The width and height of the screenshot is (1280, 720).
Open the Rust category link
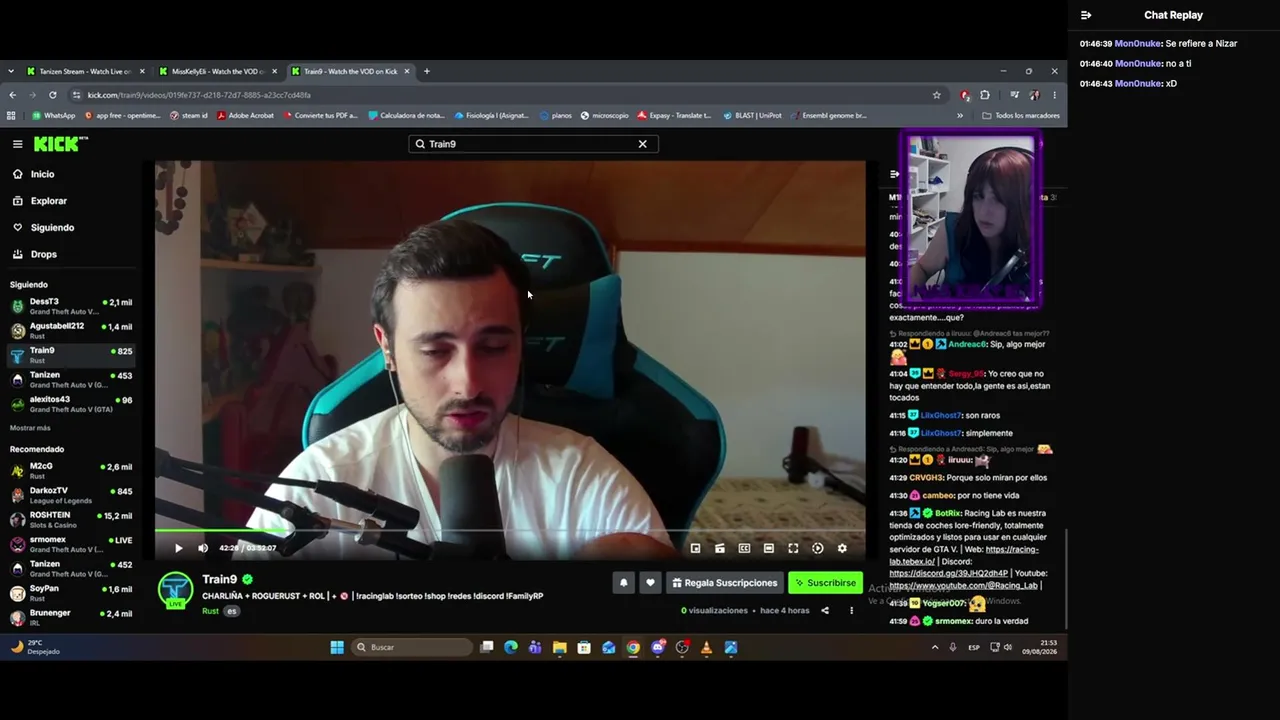pos(210,611)
